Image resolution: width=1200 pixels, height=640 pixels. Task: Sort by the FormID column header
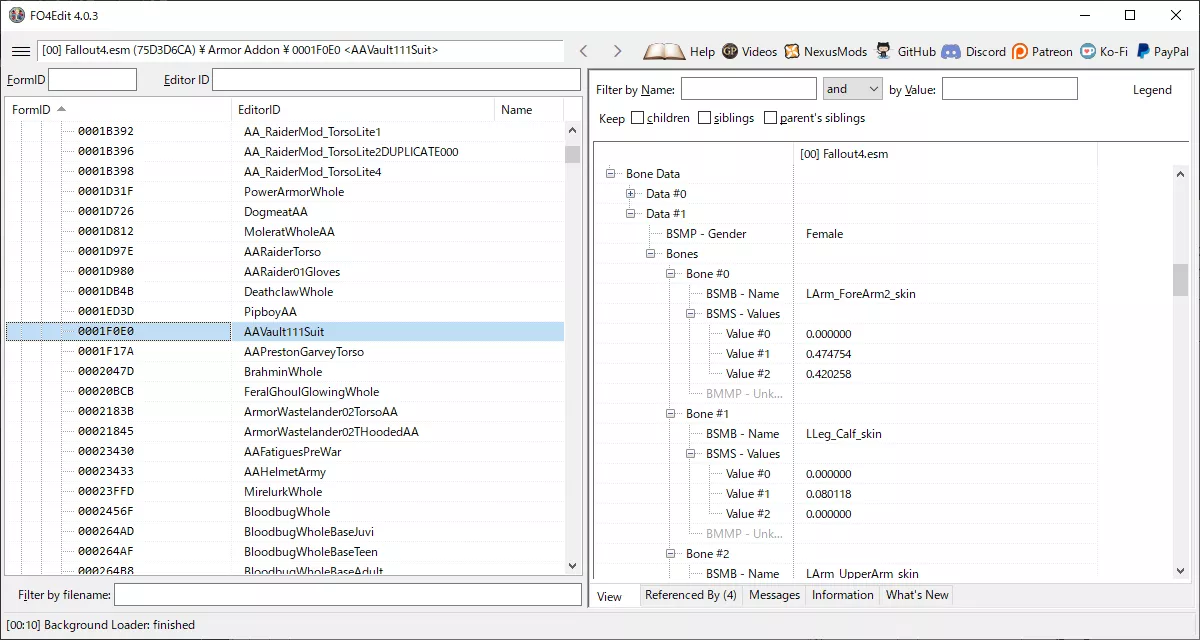[x=118, y=110]
